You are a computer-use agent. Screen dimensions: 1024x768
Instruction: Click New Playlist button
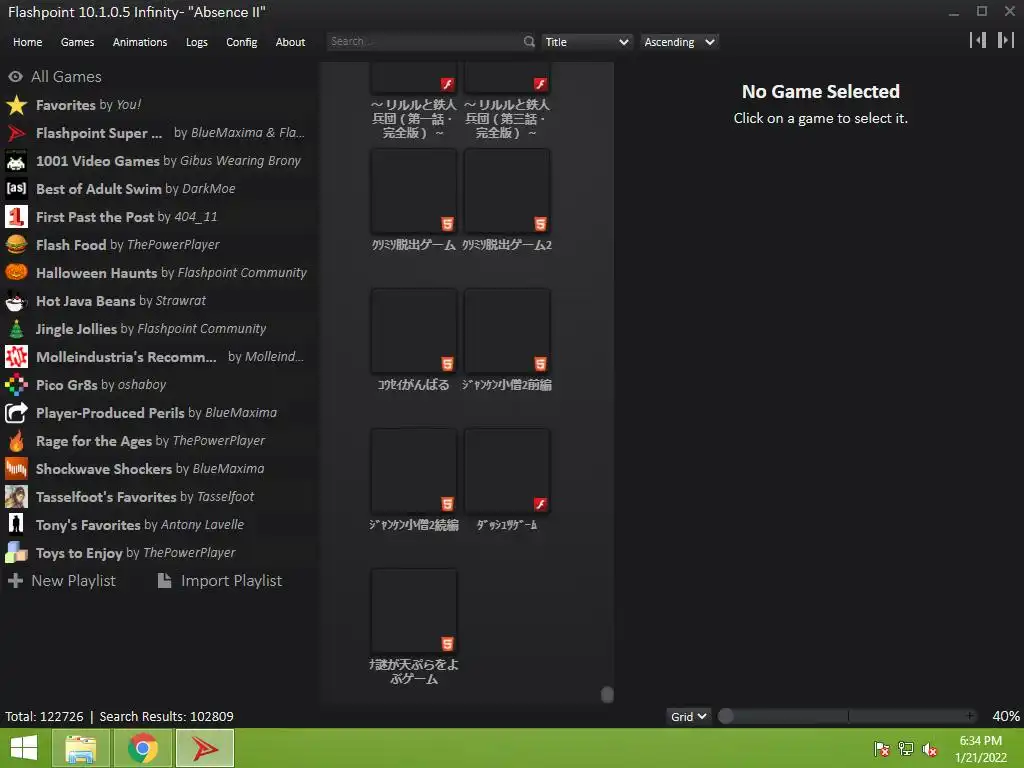click(x=61, y=581)
